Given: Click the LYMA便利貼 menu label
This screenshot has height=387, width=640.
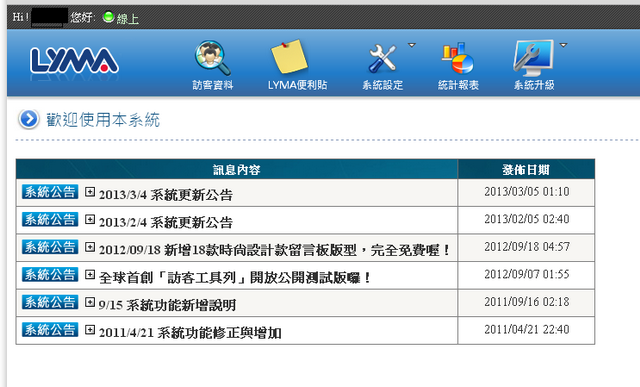Looking at the screenshot, I should [298, 85].
